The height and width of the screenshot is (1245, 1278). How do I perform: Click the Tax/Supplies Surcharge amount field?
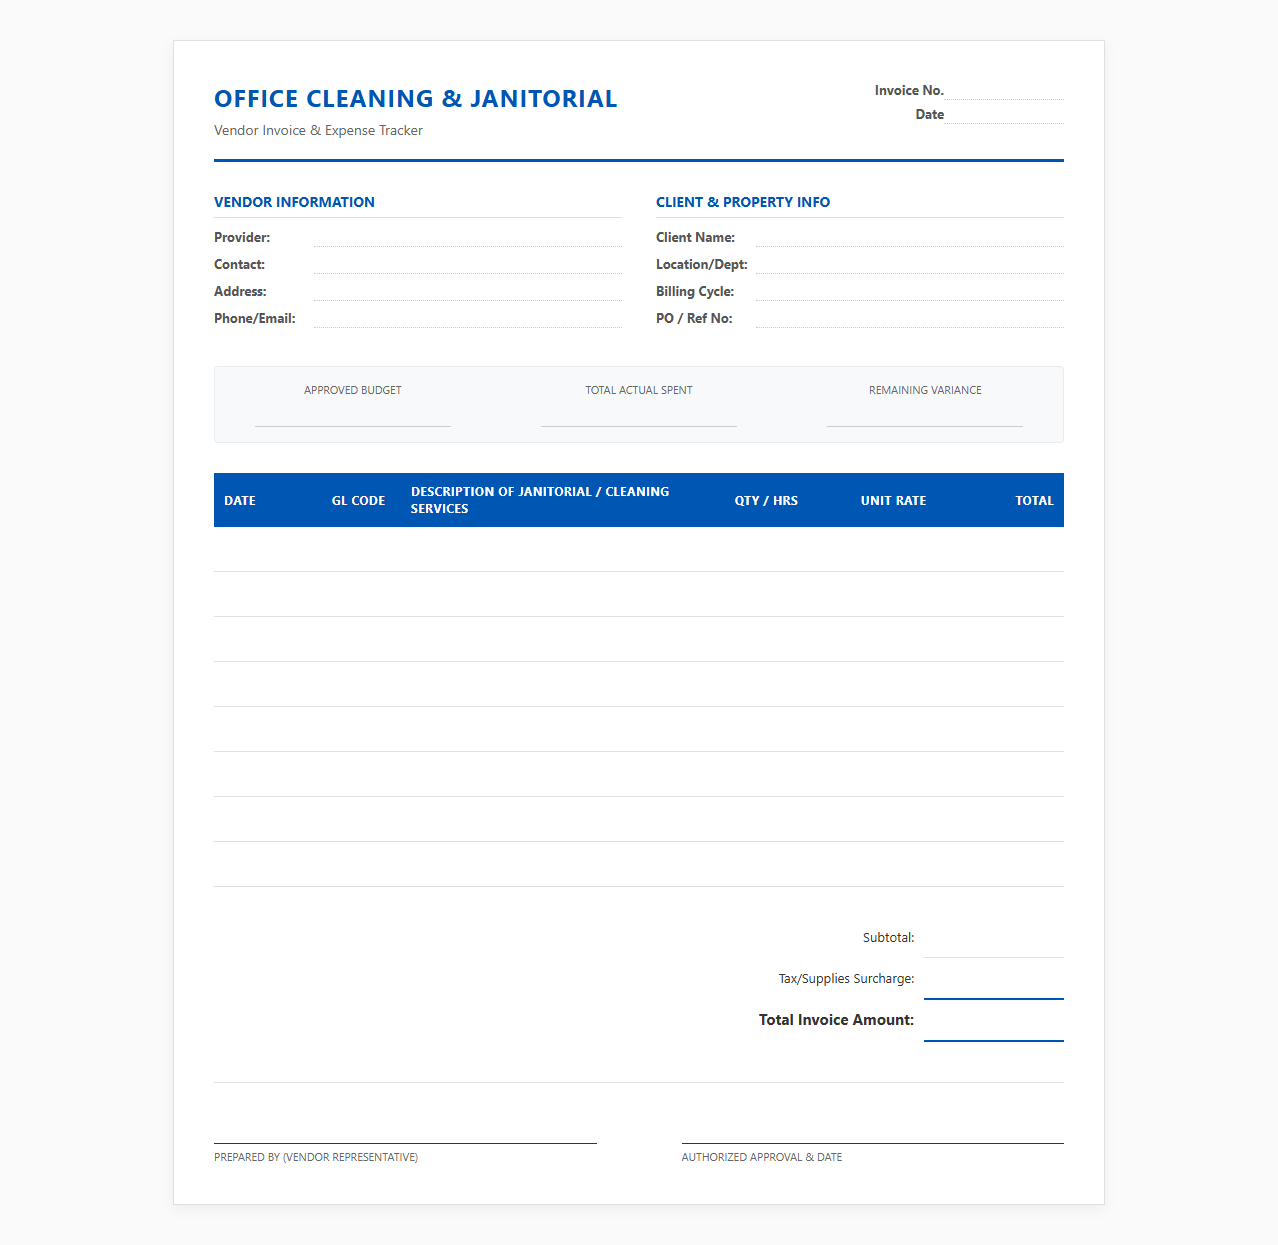pyautogui.click(x=994, y=979)
